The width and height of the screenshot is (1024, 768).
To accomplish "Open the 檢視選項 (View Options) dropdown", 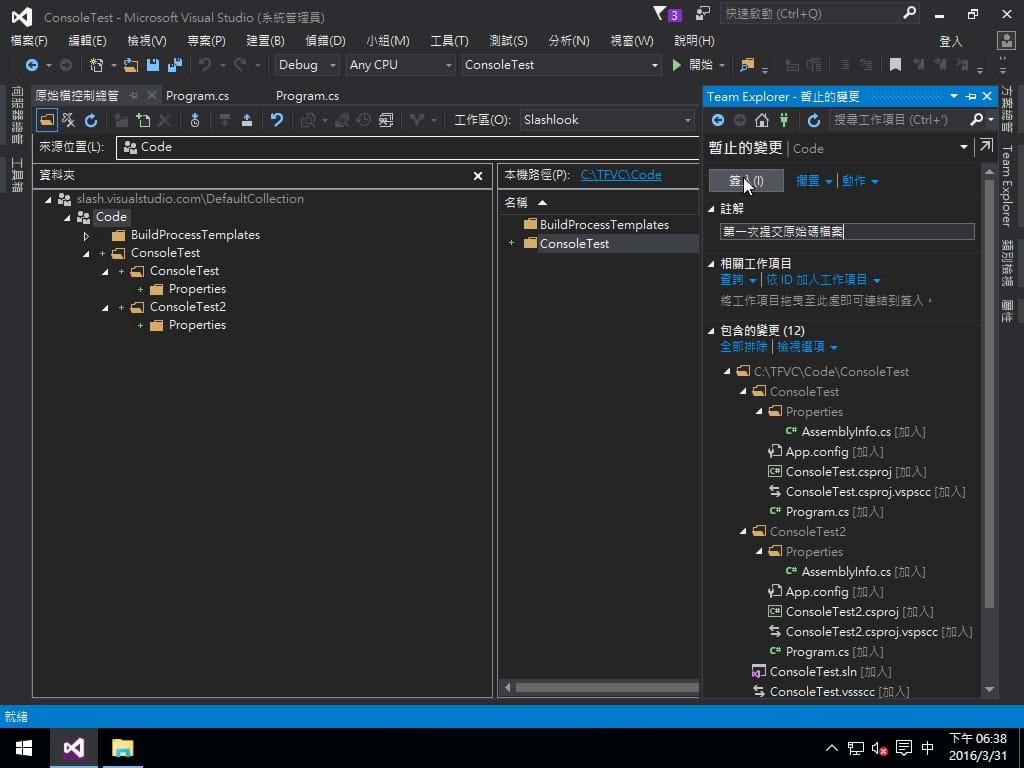I will (x=807, y=347).
